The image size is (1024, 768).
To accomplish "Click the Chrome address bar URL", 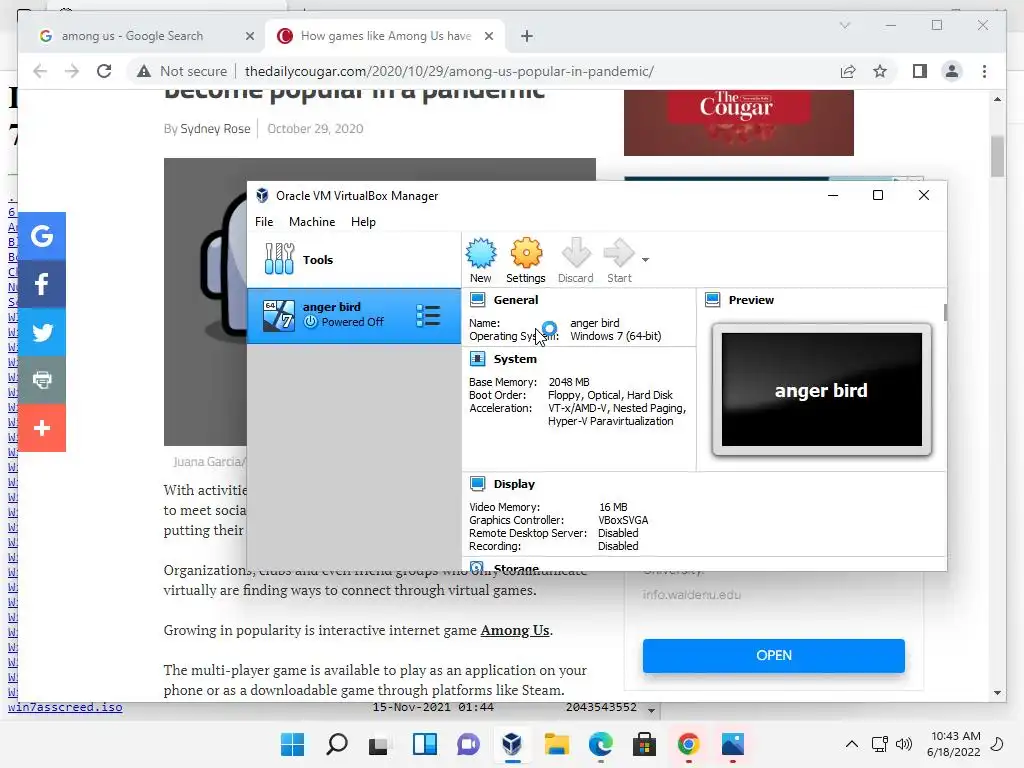I will [449, 71].
